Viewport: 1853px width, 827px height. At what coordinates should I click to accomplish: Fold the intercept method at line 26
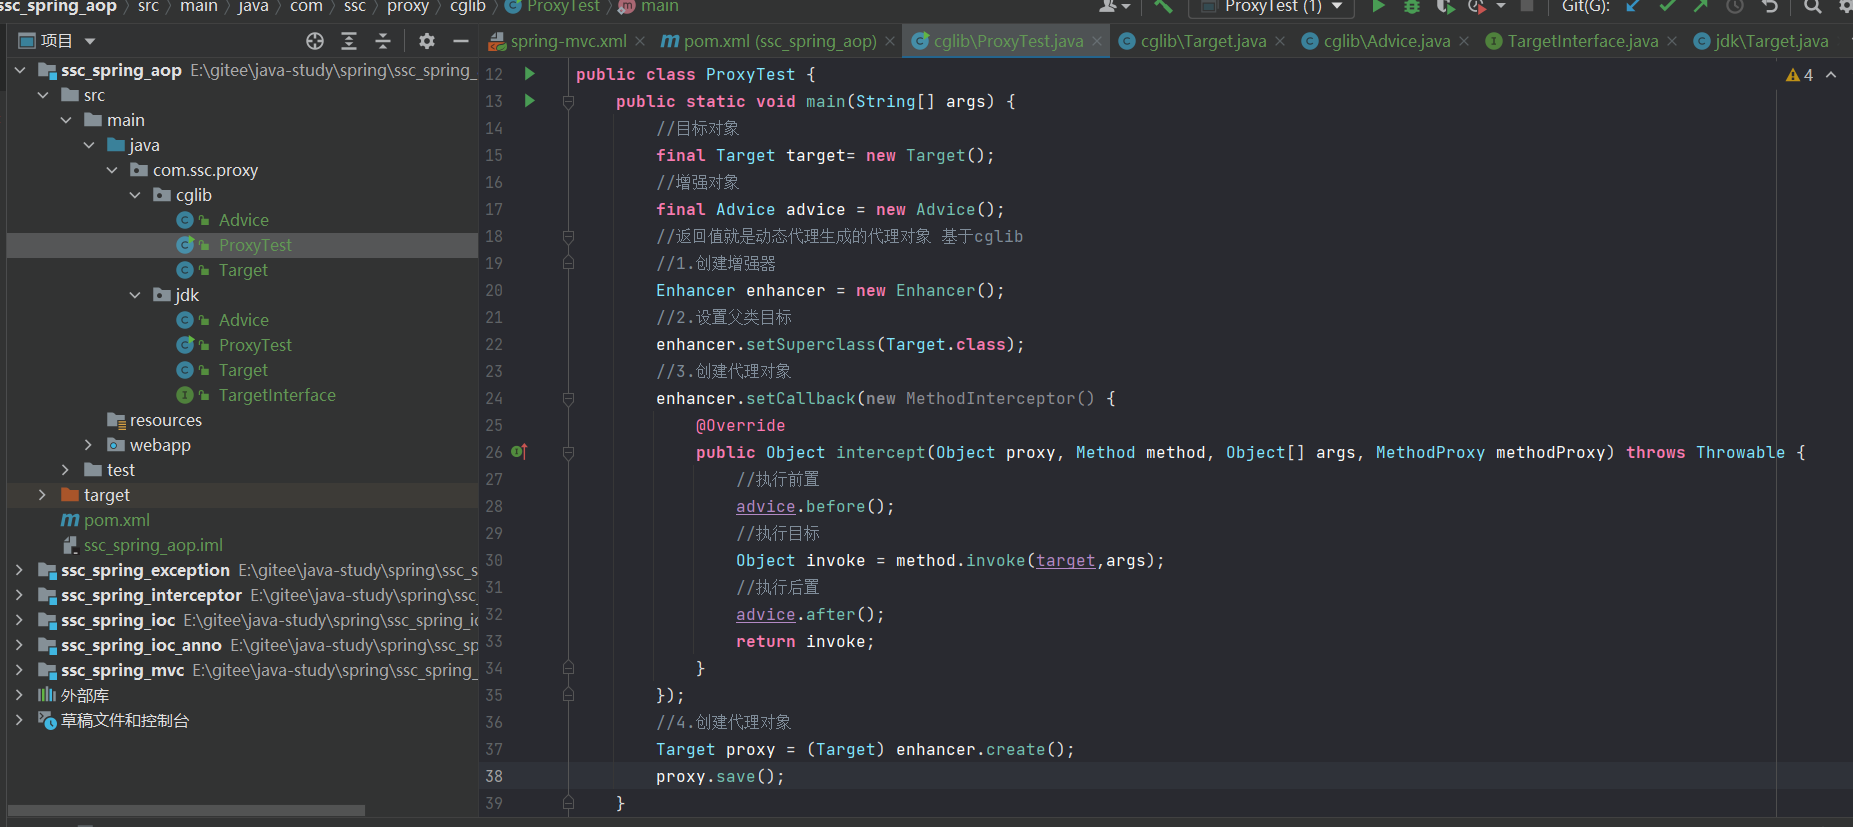[x=568, y=453]
